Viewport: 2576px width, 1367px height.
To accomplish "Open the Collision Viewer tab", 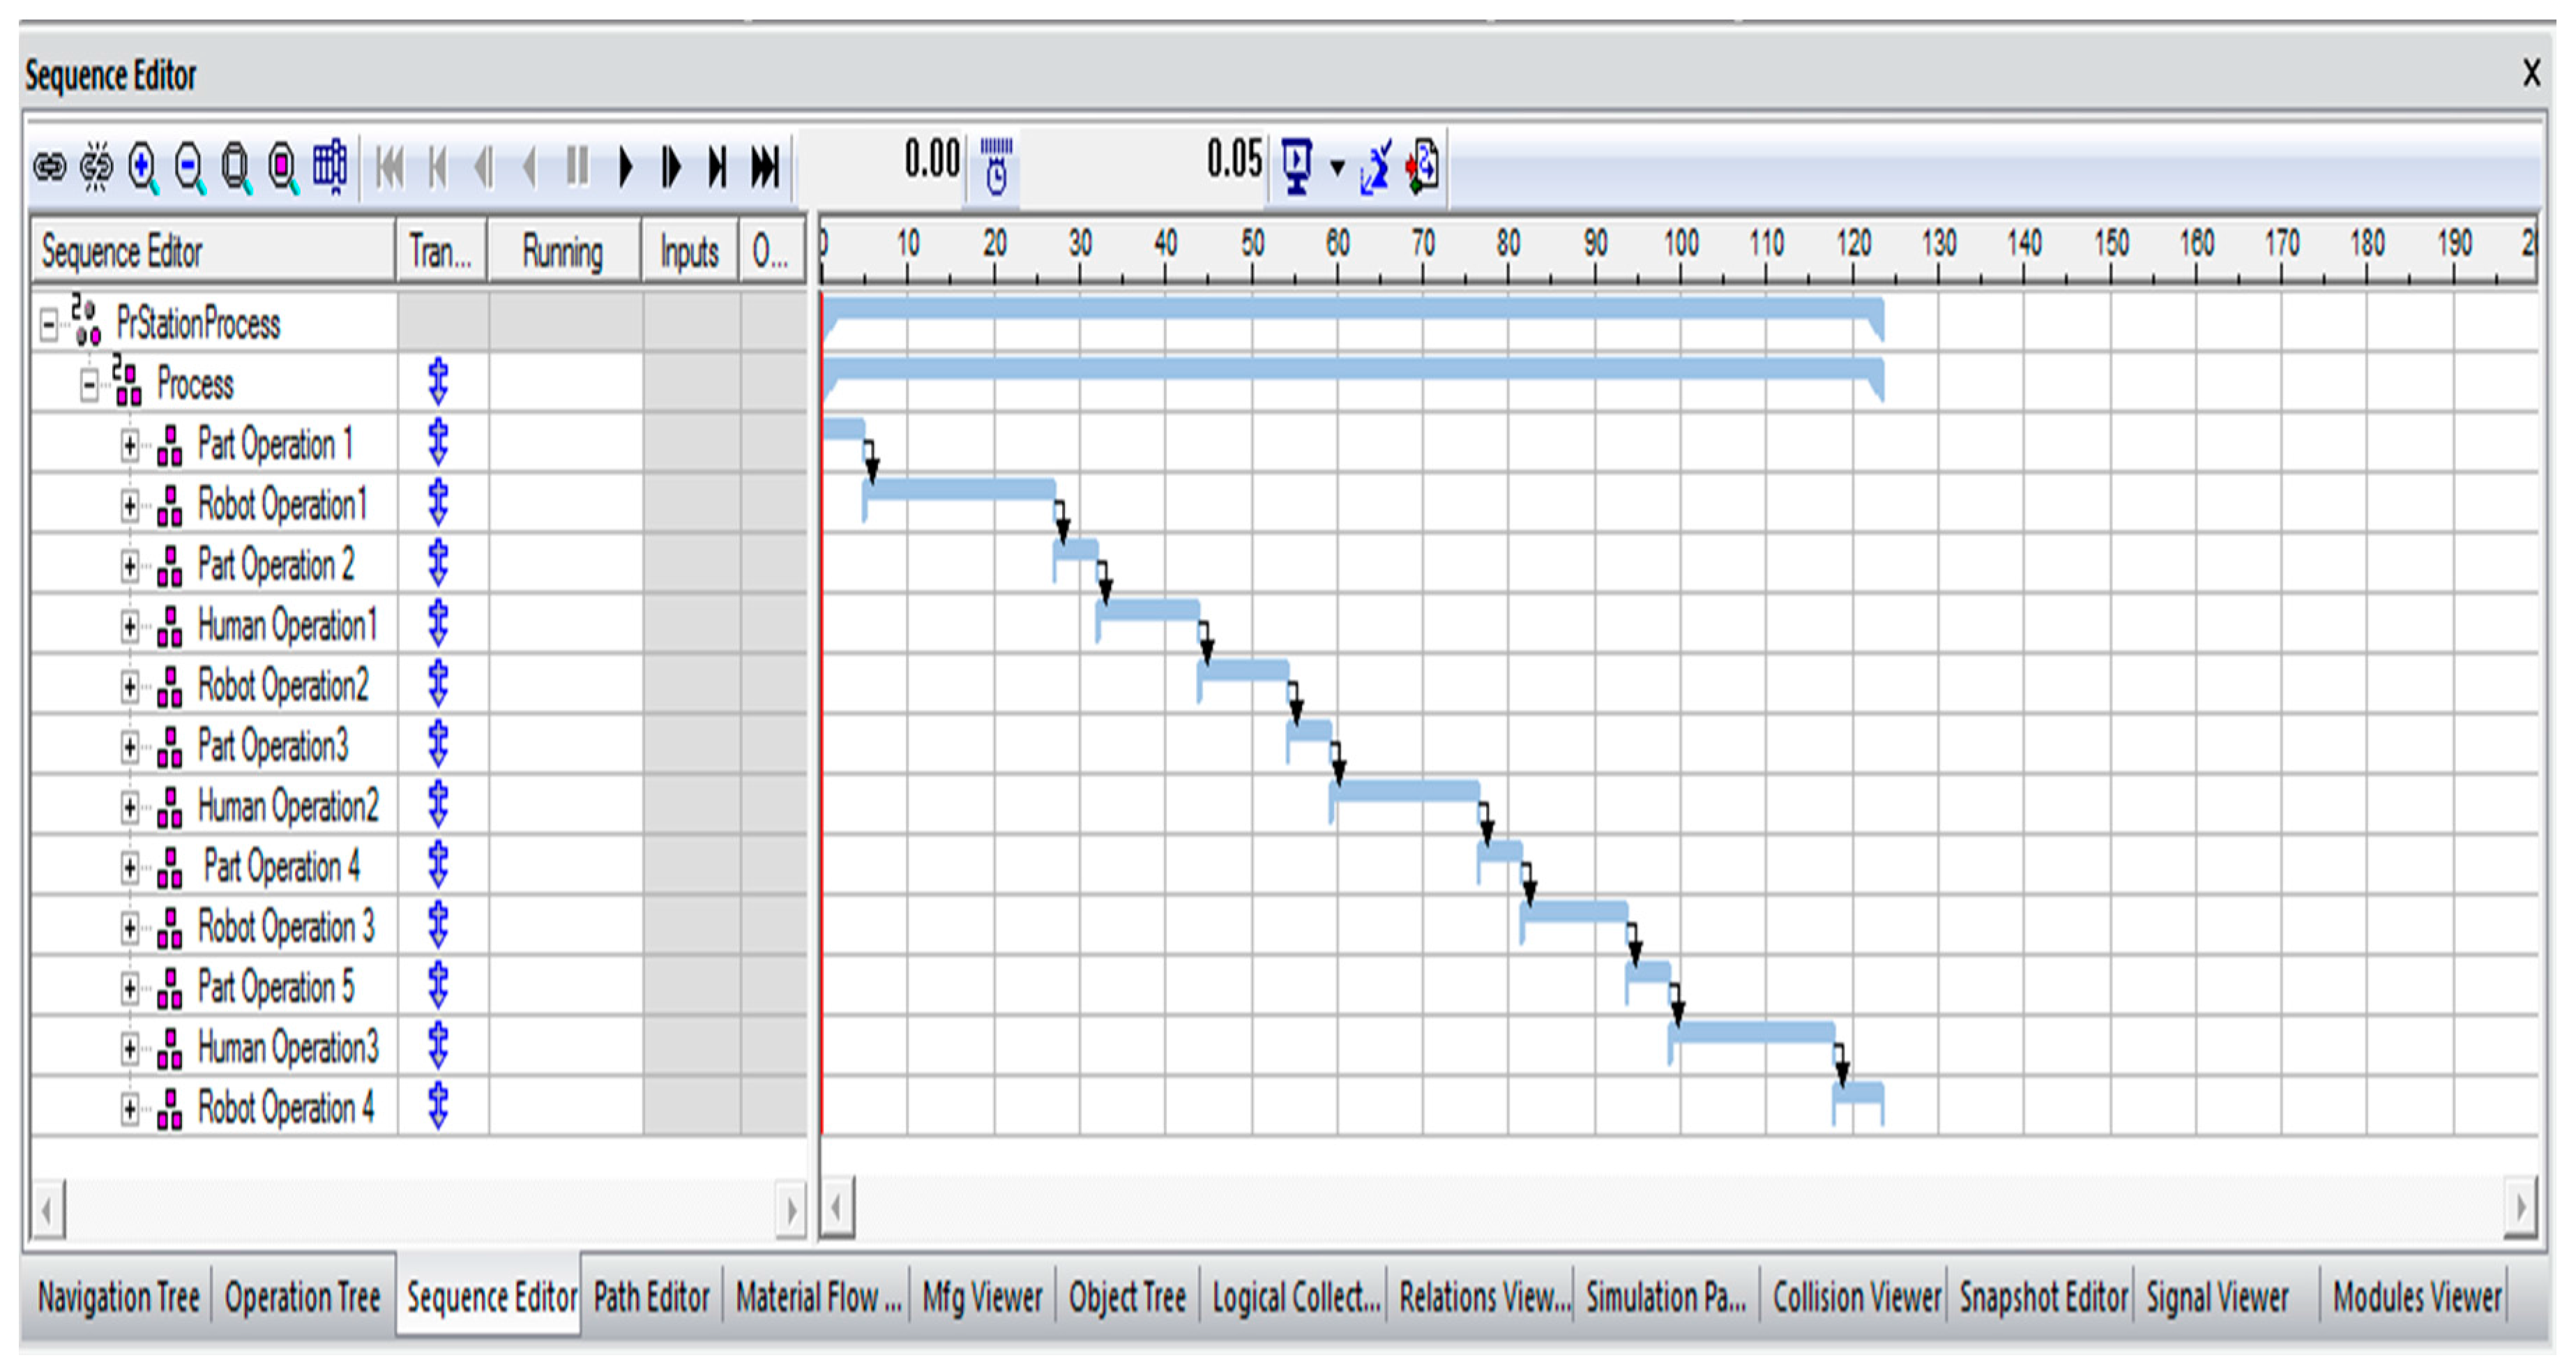I will coord(1856,1298).
